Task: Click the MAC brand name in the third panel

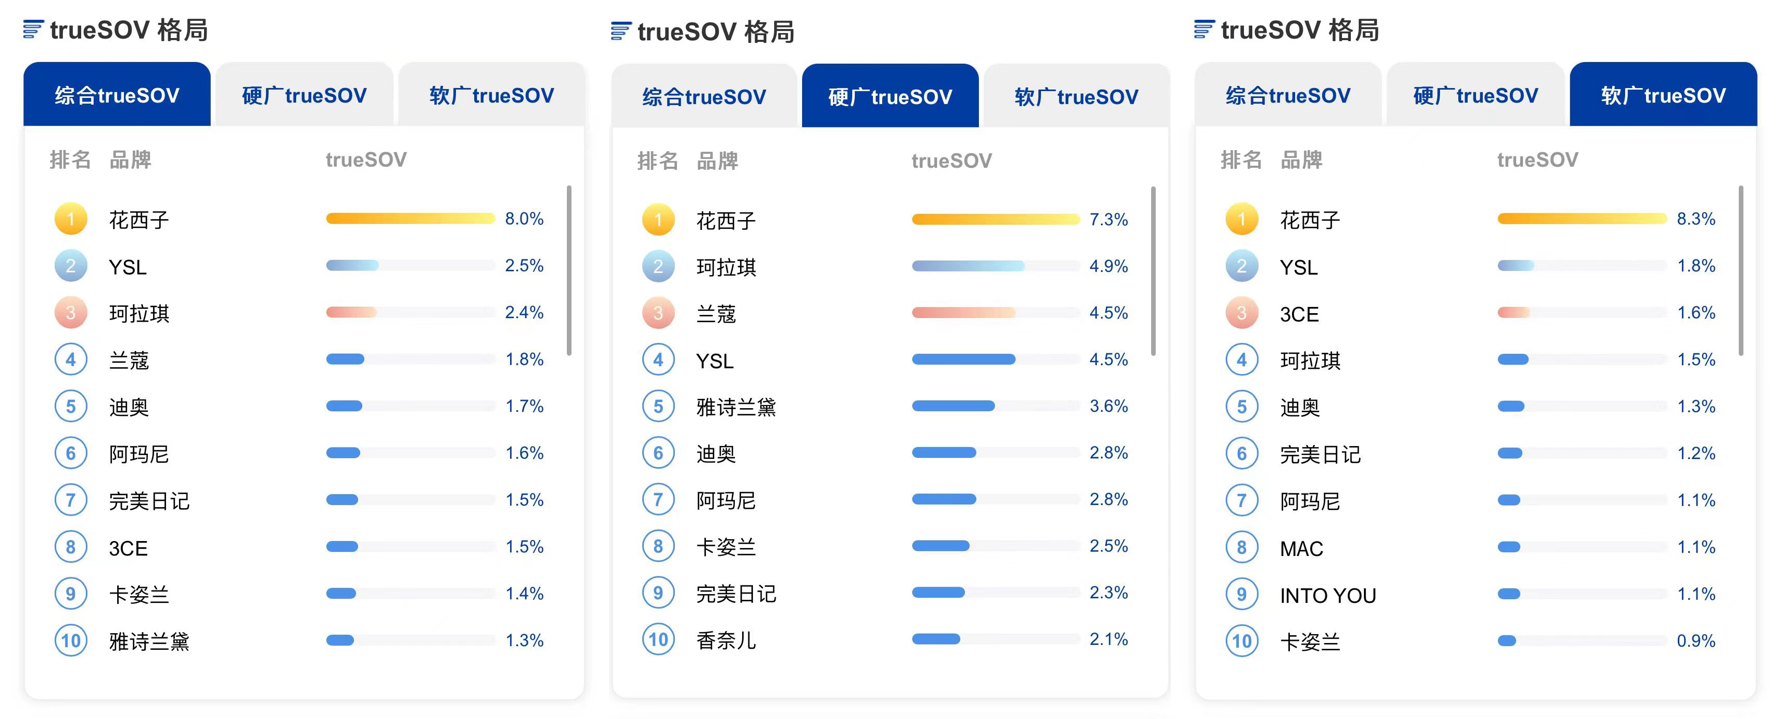Action: (x=1302, y=548)
